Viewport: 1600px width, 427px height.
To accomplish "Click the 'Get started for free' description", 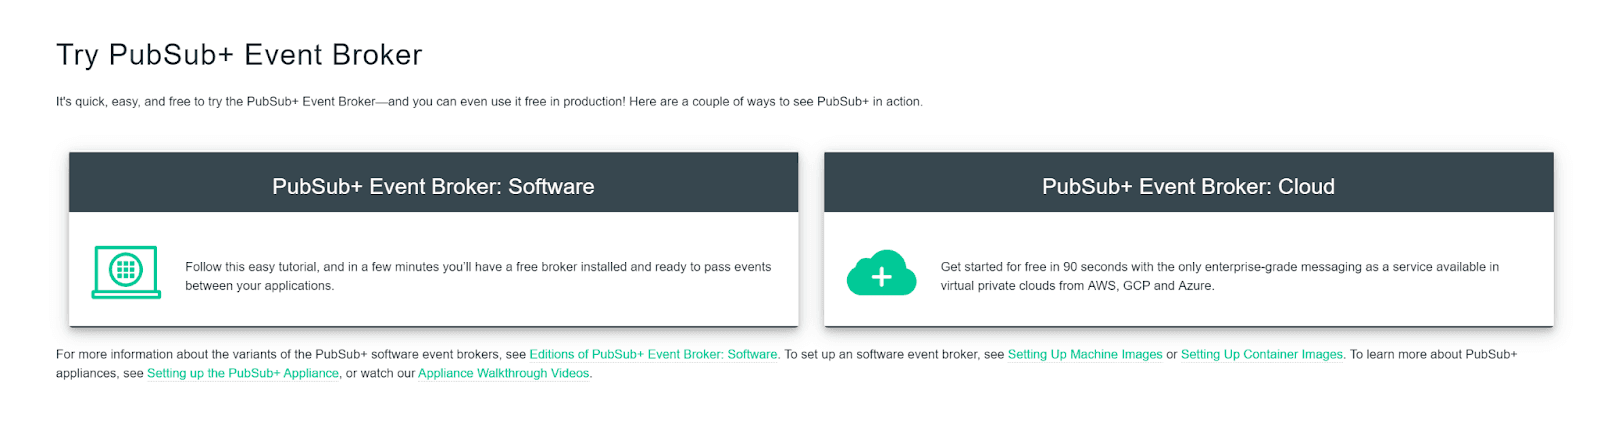I will click(1219, 267).
